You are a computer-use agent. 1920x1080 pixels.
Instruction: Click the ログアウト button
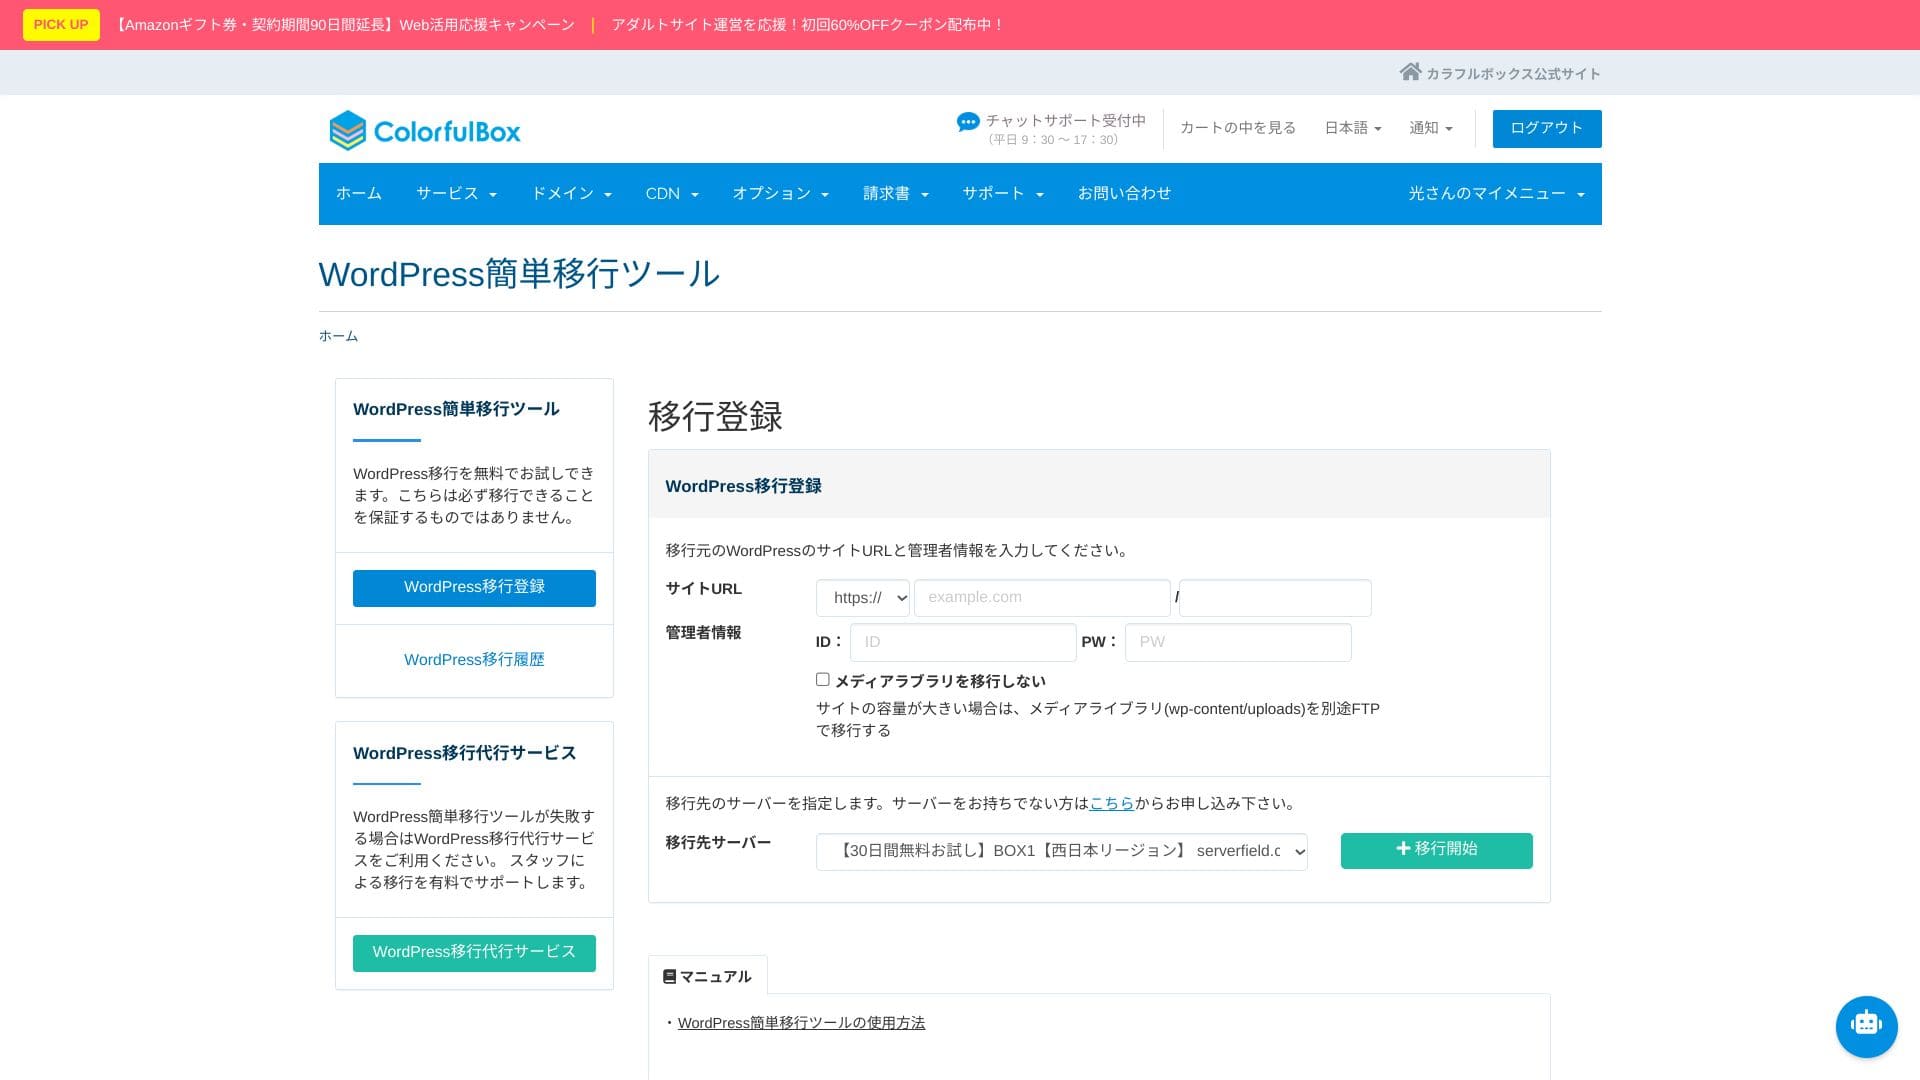click(1546, 128)
